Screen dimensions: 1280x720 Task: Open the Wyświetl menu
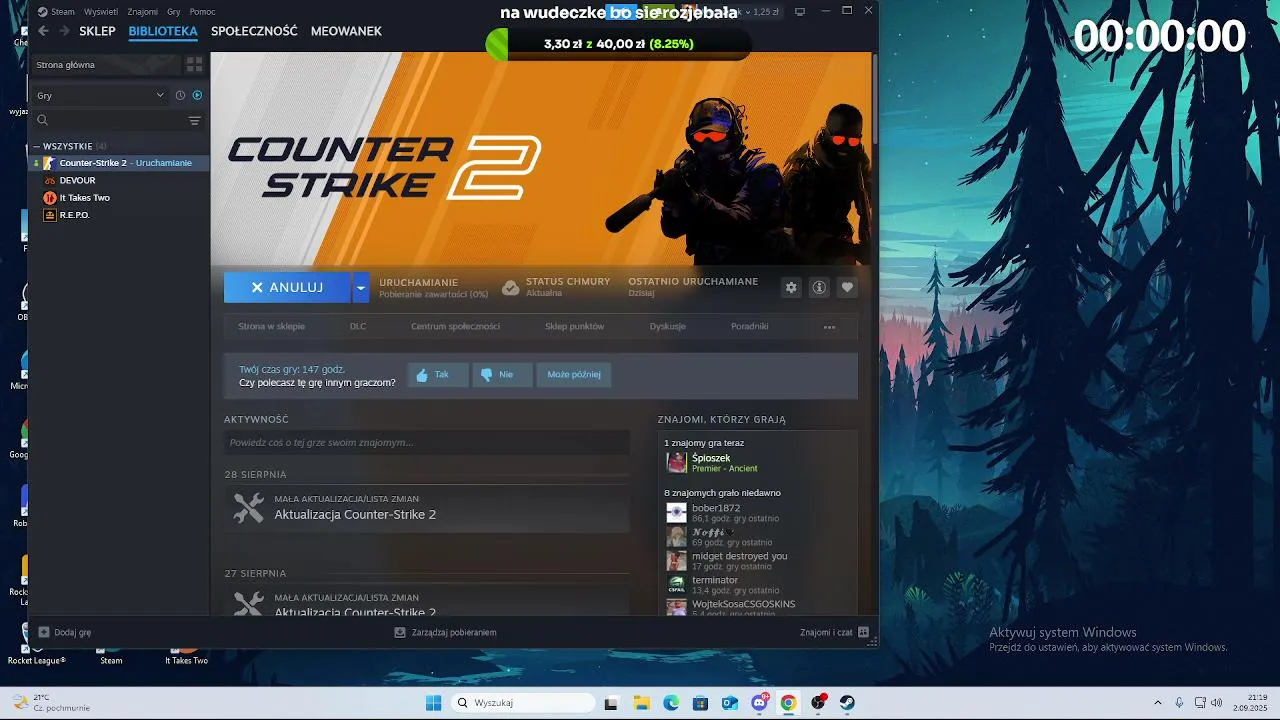click(100, 12)
